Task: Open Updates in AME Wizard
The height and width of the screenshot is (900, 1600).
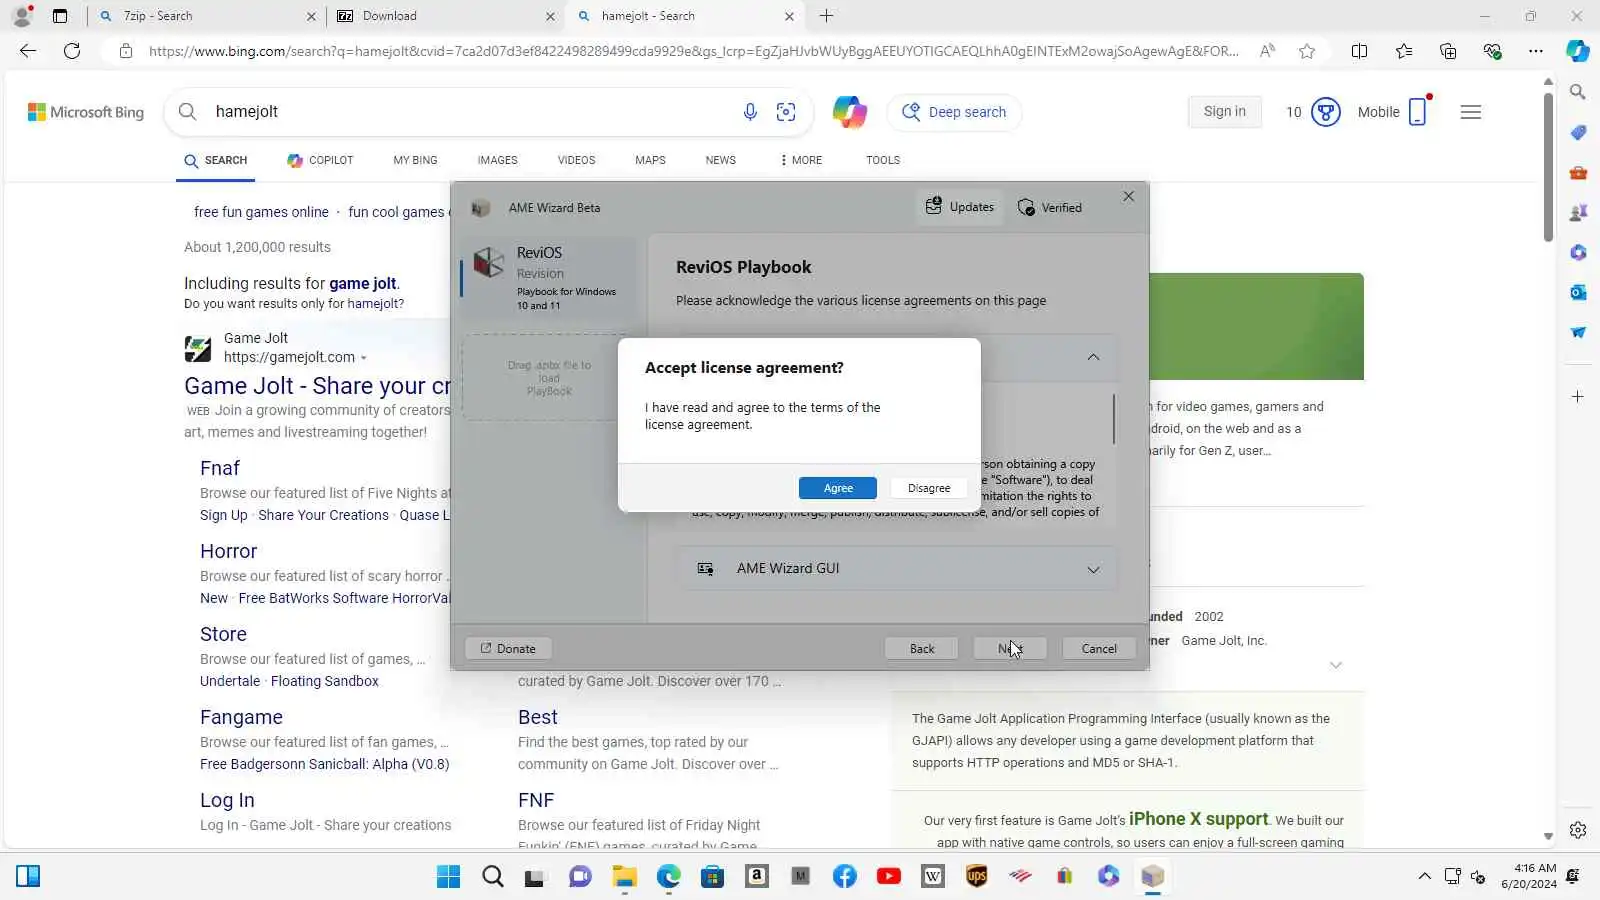Action: [960, 207]
